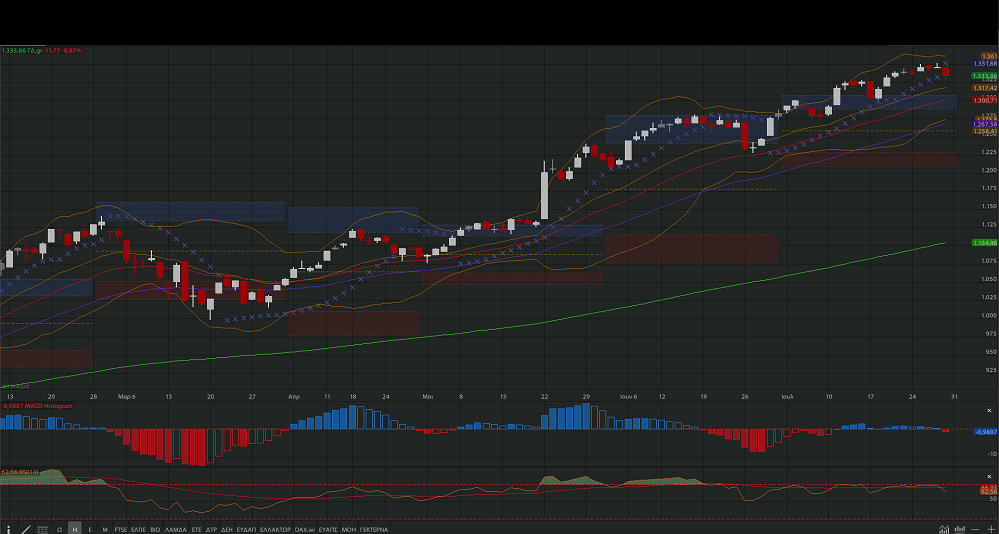Click the 1.258,41 price tag

(984, 131)
